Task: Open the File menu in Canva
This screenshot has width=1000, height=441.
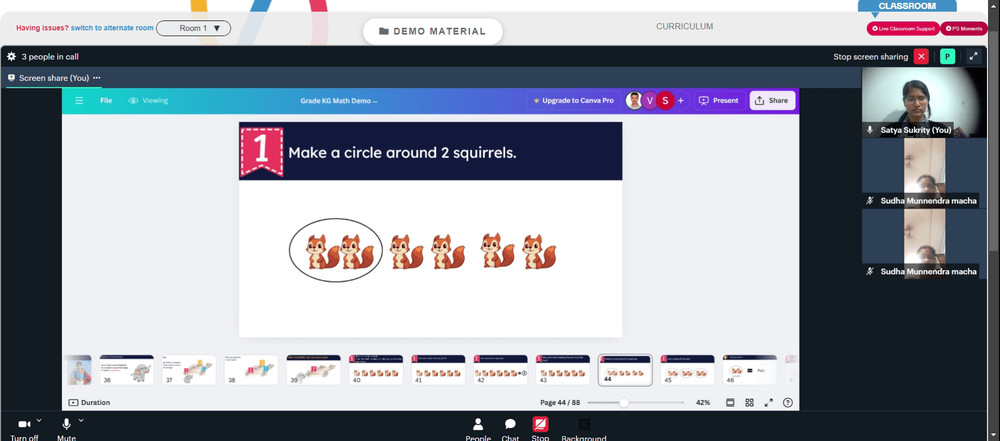Action: click(106, 100)
